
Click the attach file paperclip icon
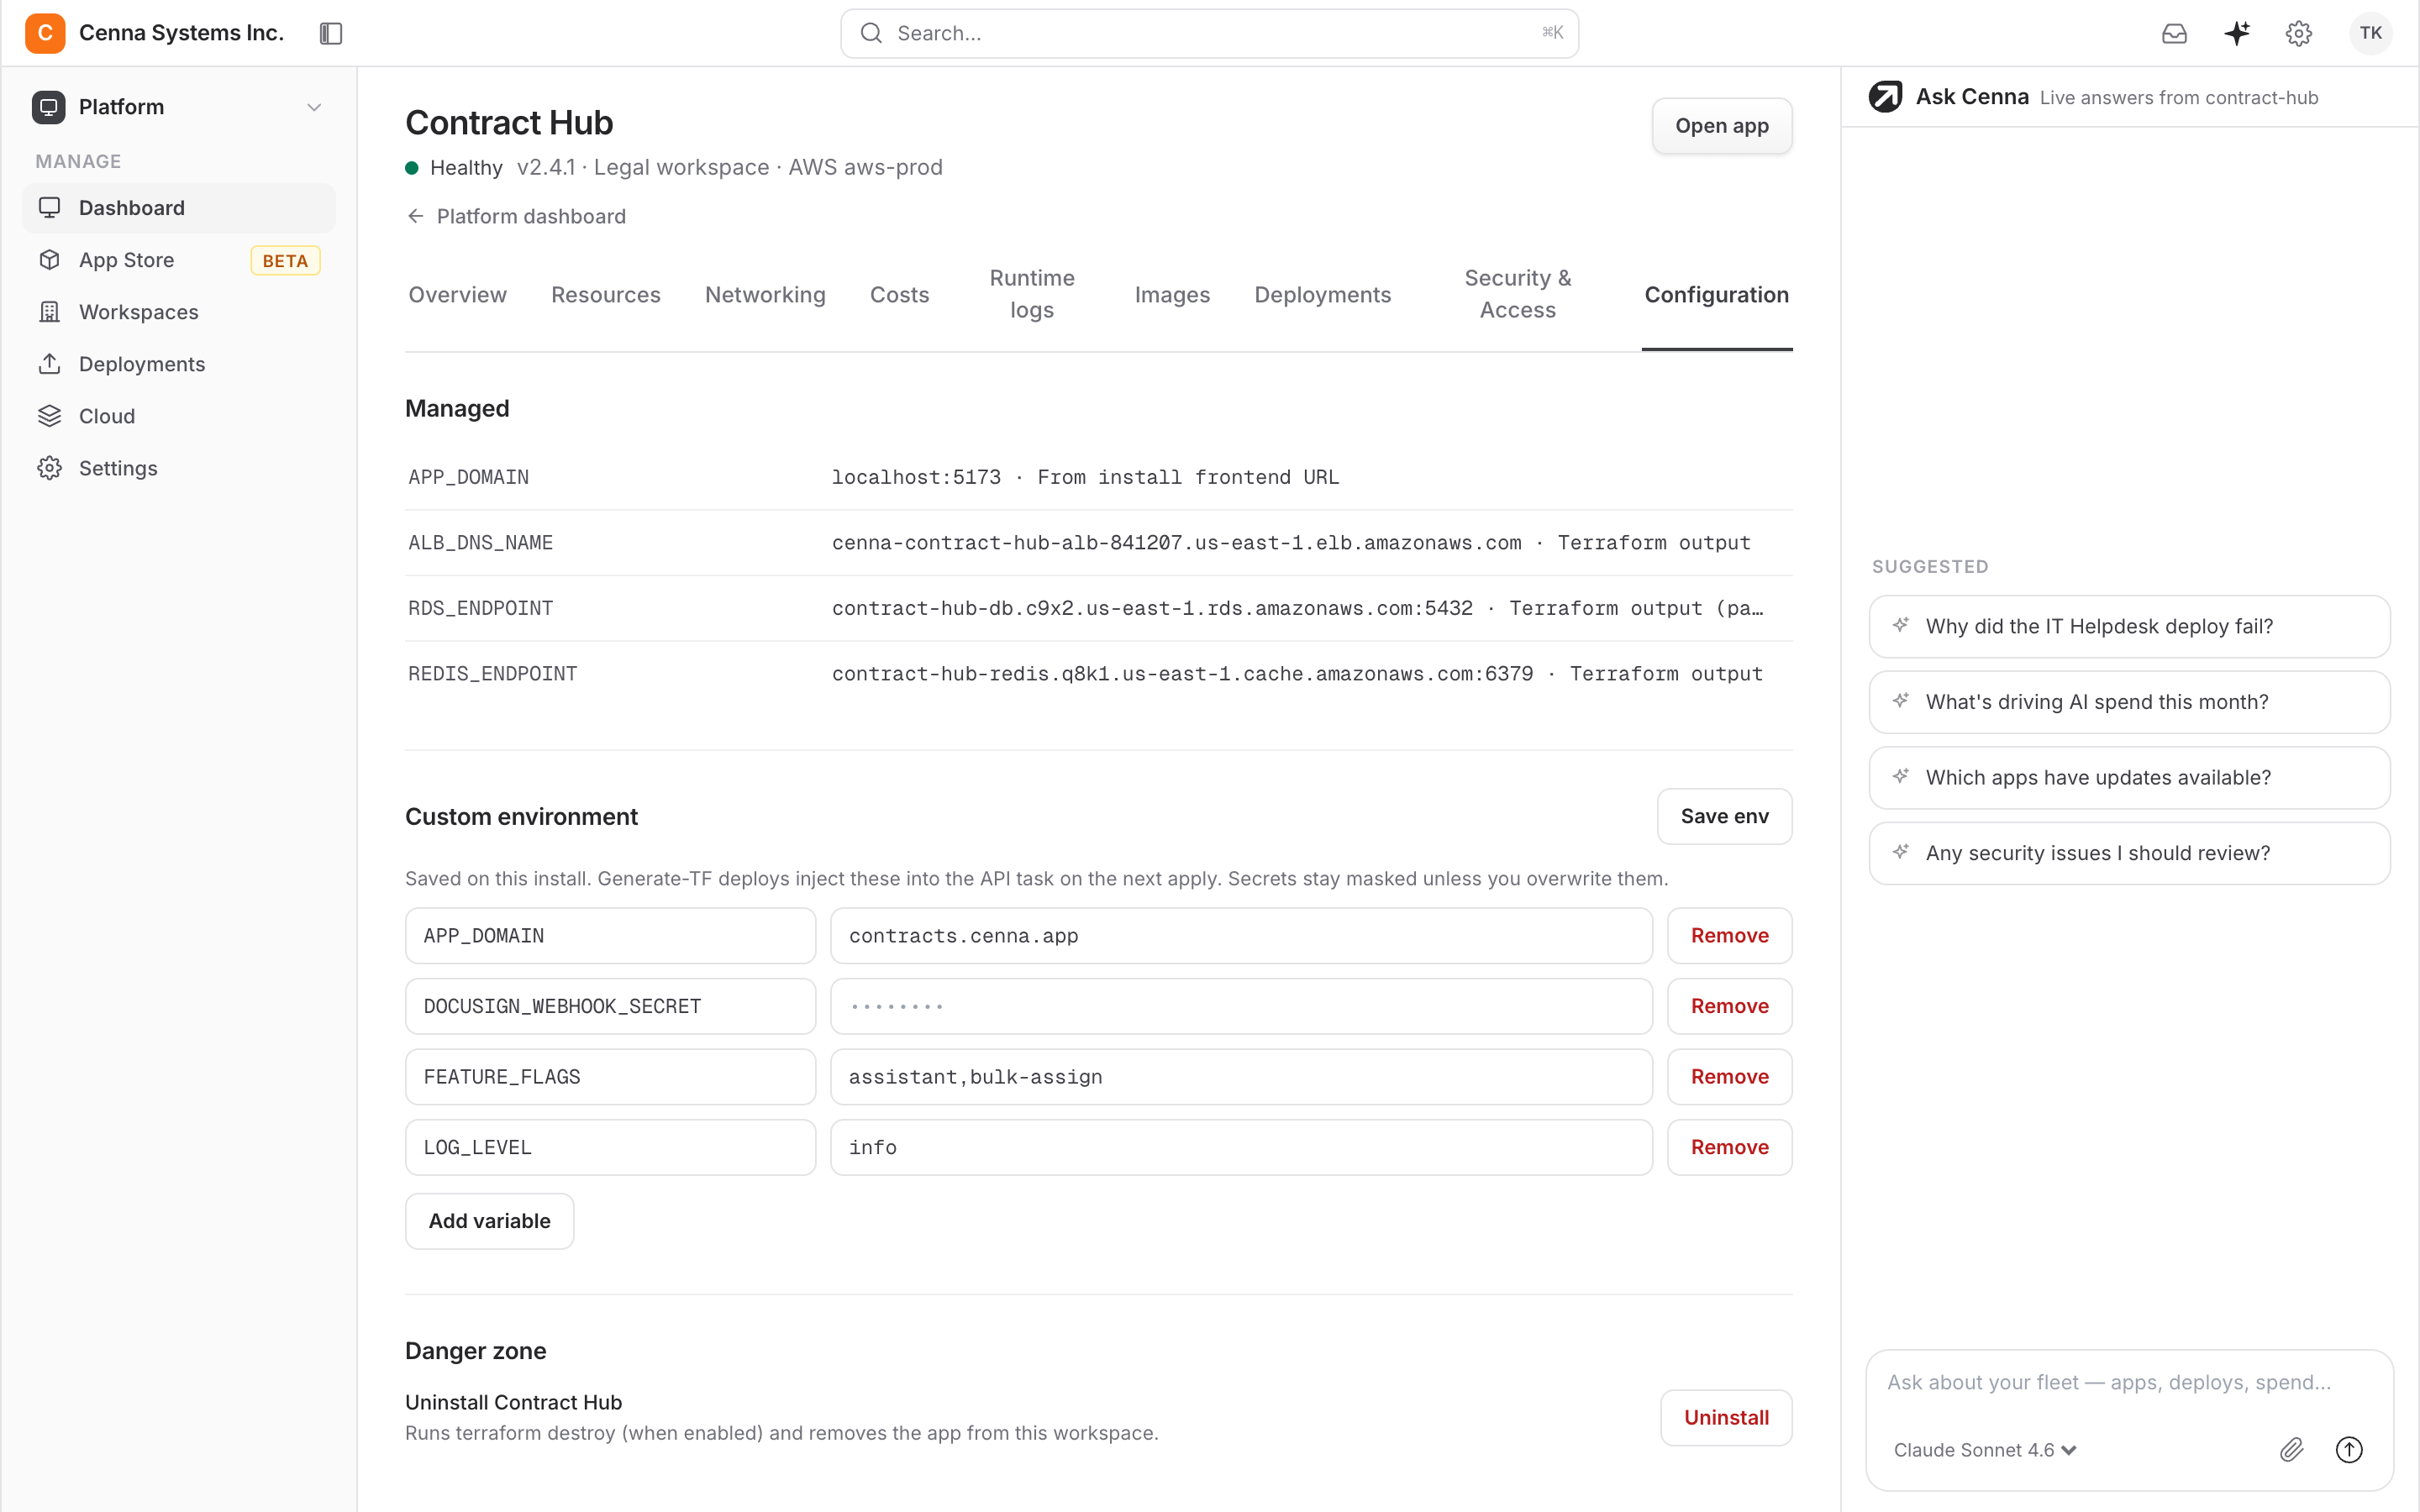click(2291, 1449)
